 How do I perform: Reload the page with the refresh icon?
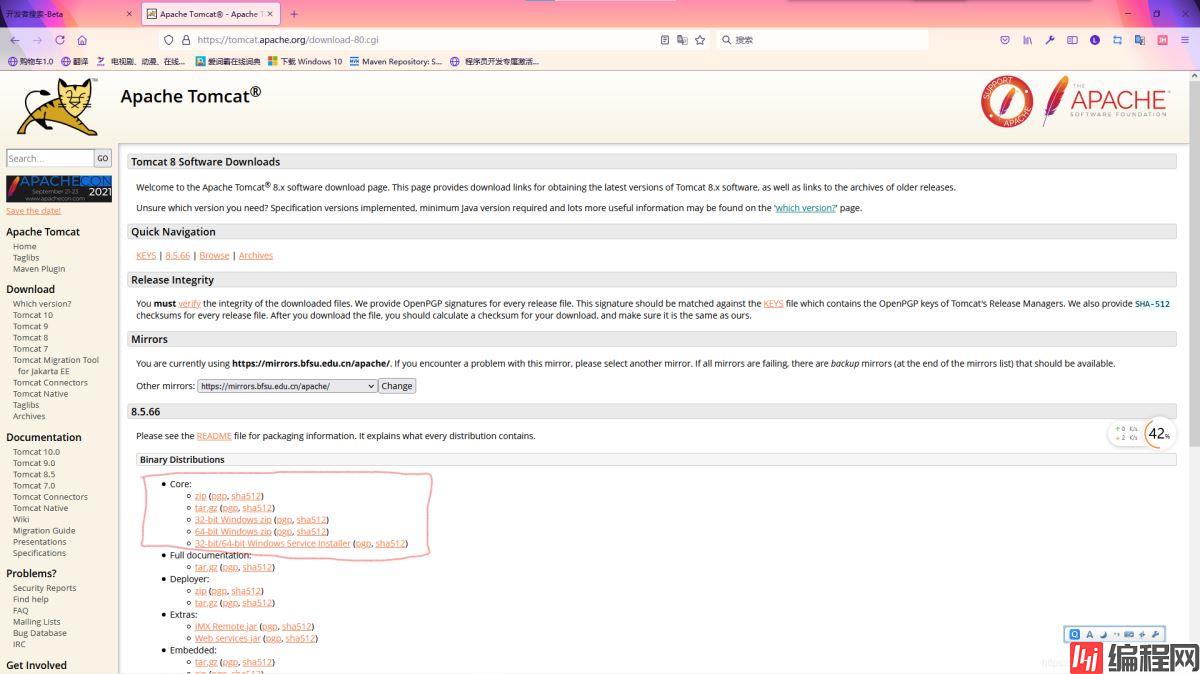(60, 40)
